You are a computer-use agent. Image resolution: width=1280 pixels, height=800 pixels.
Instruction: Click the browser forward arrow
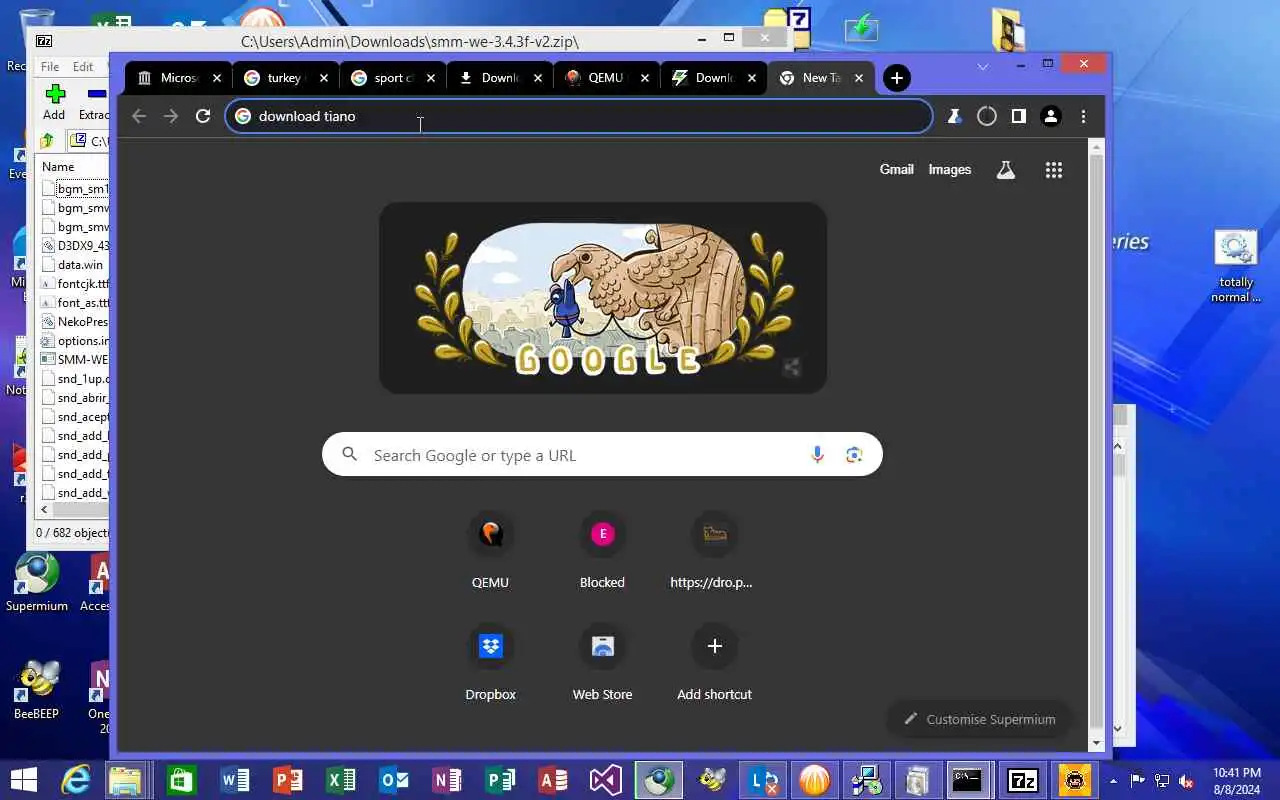[x=171, y=116]
